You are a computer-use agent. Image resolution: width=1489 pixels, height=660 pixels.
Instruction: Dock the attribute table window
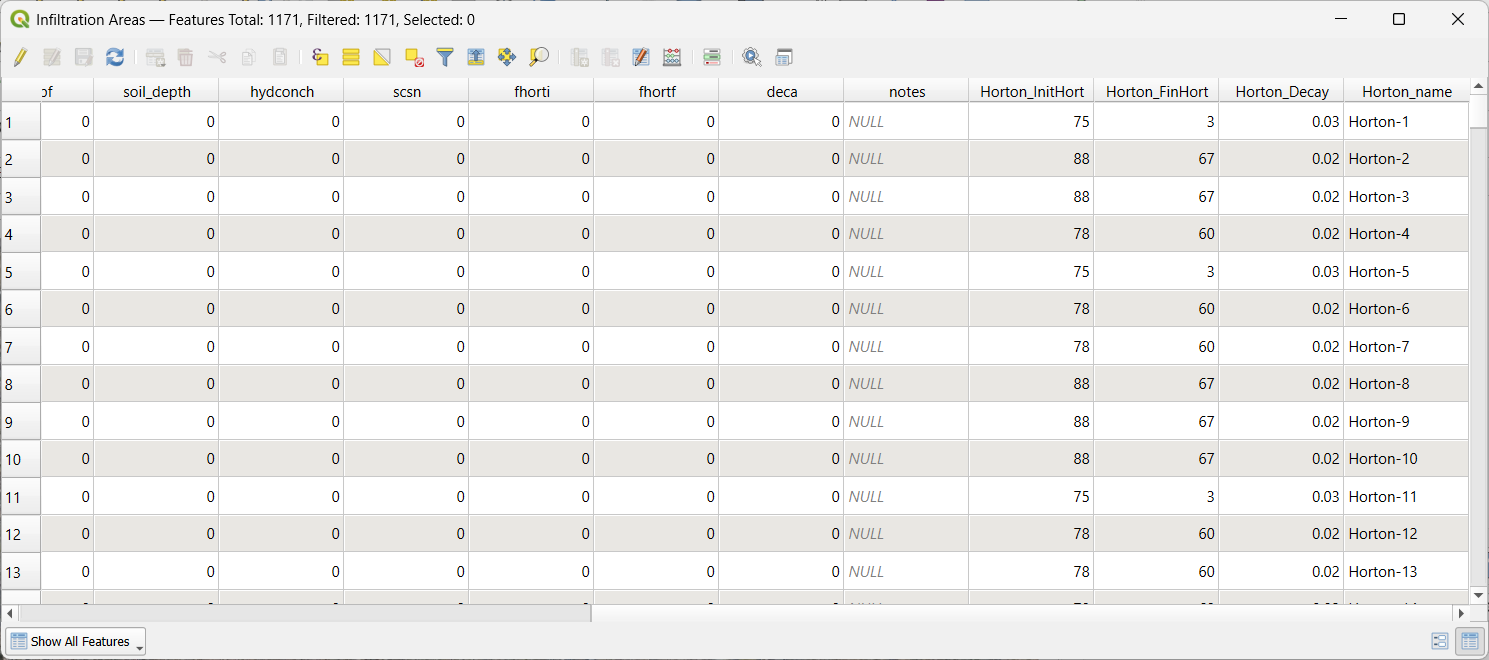[784, 57]
